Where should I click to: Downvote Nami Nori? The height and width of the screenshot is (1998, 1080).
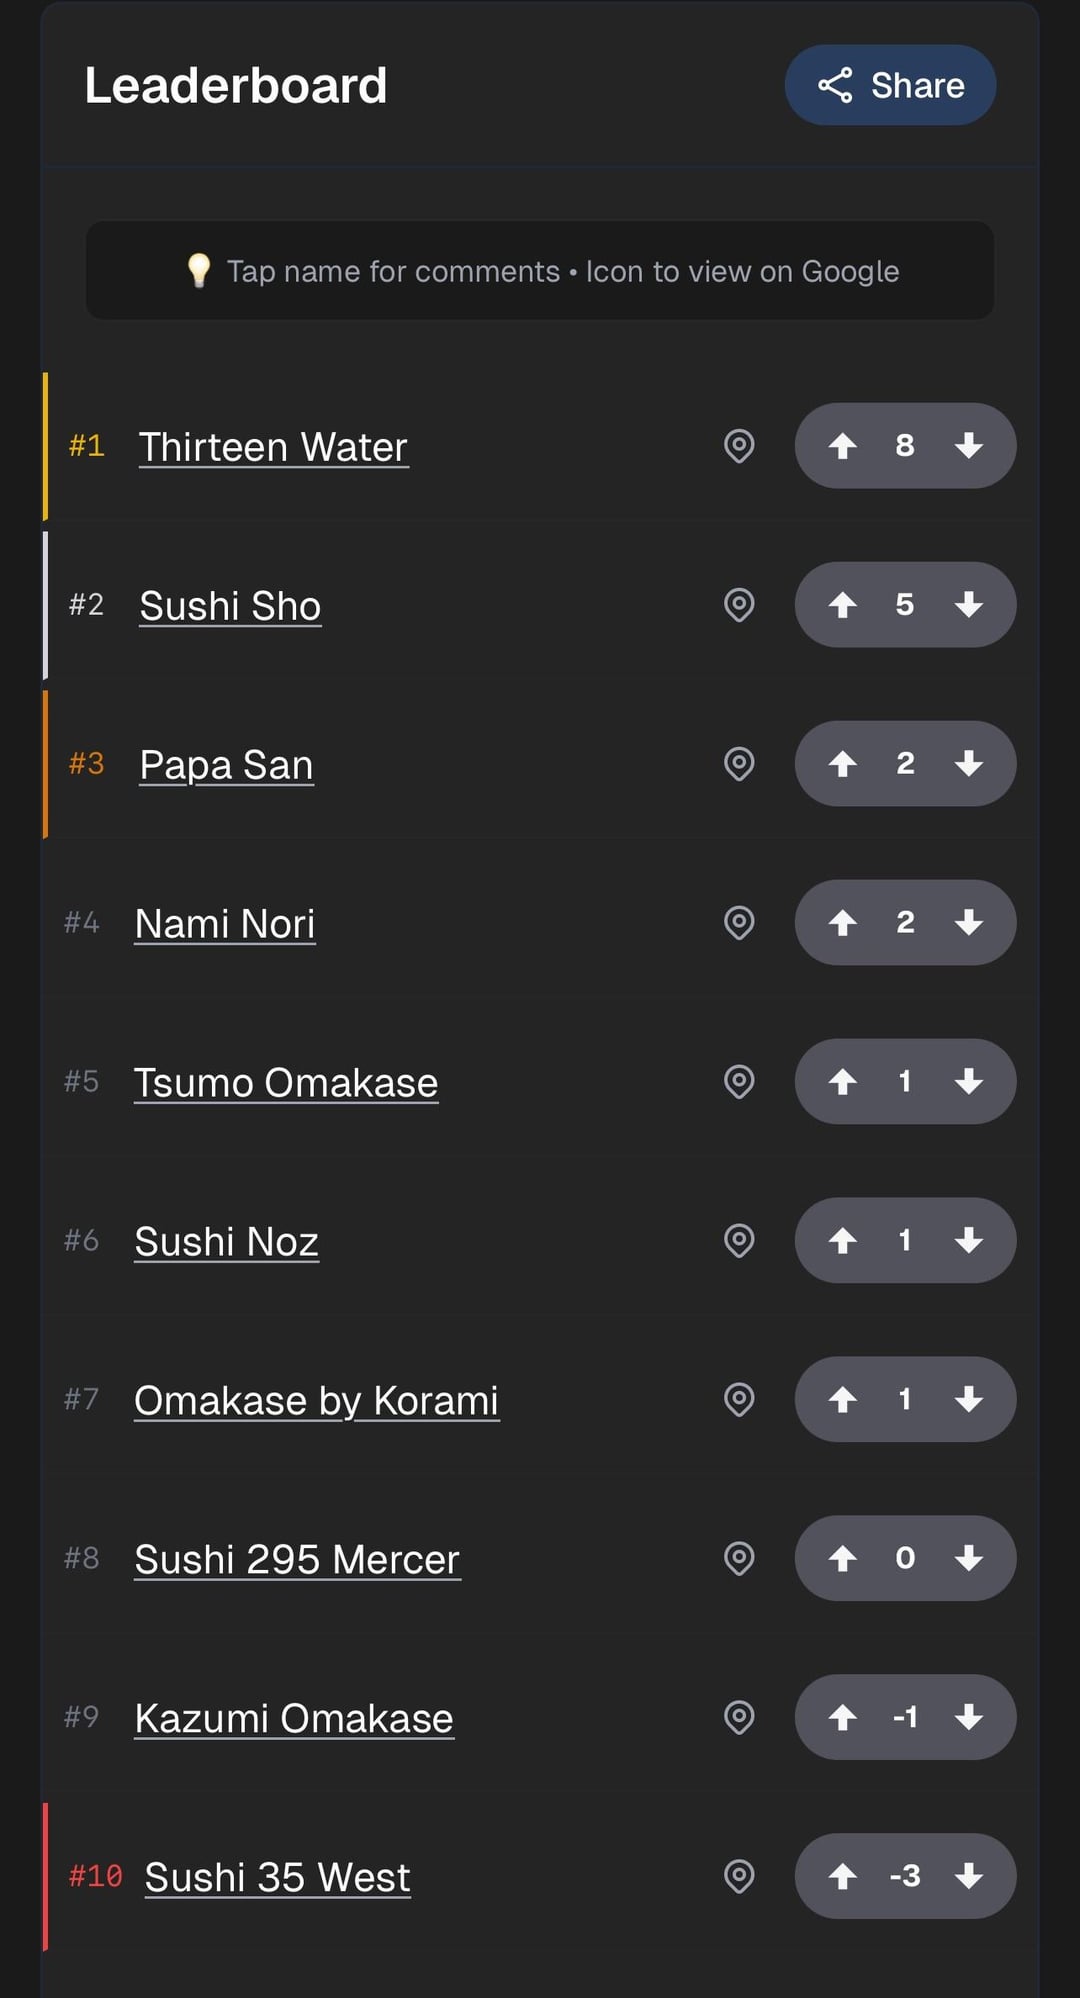tap(968, 923)
